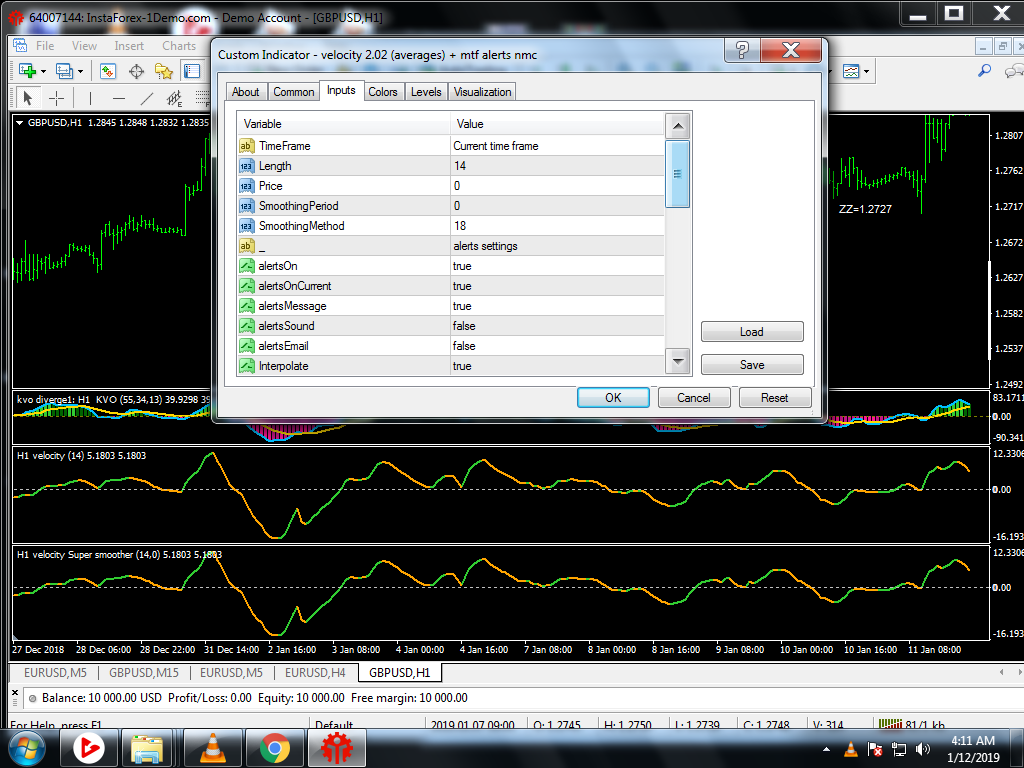
Task: Switch to the Visualization tab
Action: pyautogui.click(x=482, y=92)
